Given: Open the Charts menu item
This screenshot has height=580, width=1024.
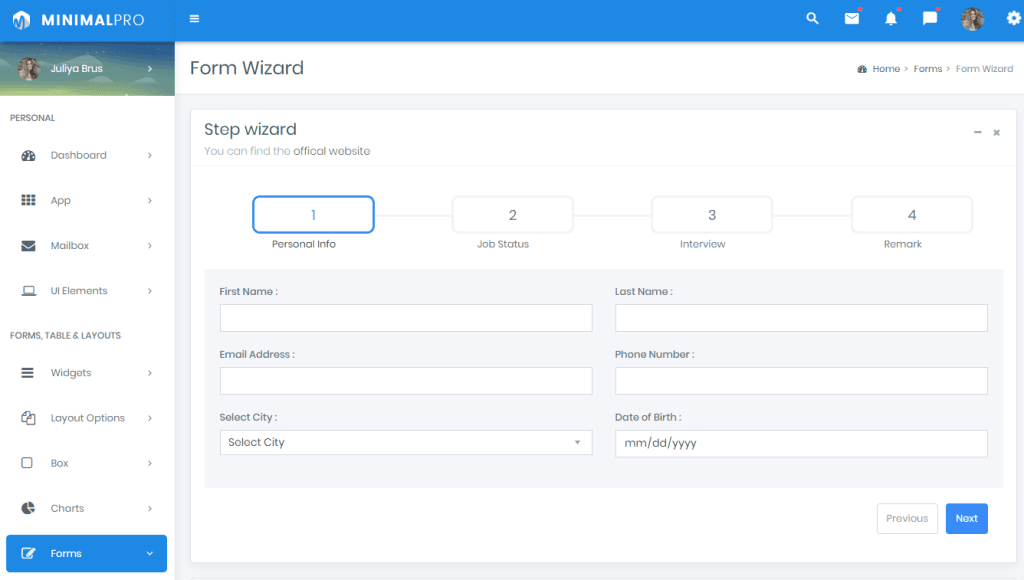Looking at the screenshot, I should coord(87,508).
